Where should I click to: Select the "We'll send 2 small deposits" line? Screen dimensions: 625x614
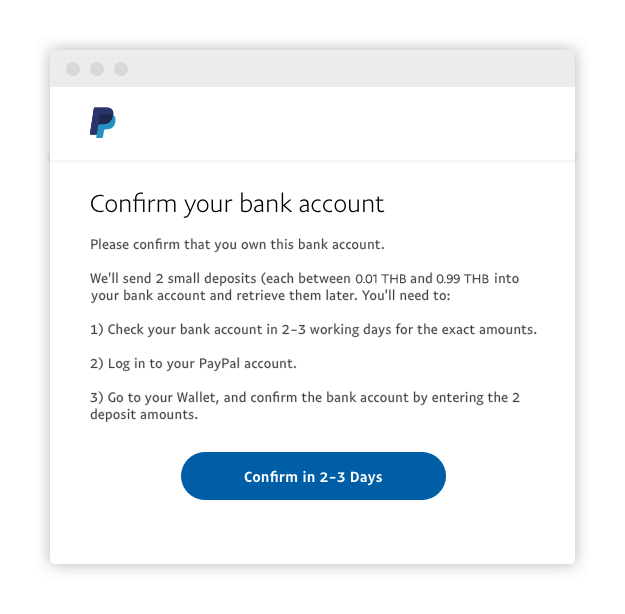pyautogui.click(x=220, y=278)
